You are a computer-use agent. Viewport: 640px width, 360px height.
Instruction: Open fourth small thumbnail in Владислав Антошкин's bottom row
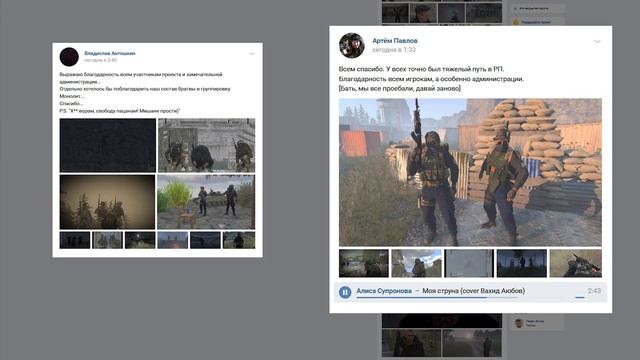[173, 240]
